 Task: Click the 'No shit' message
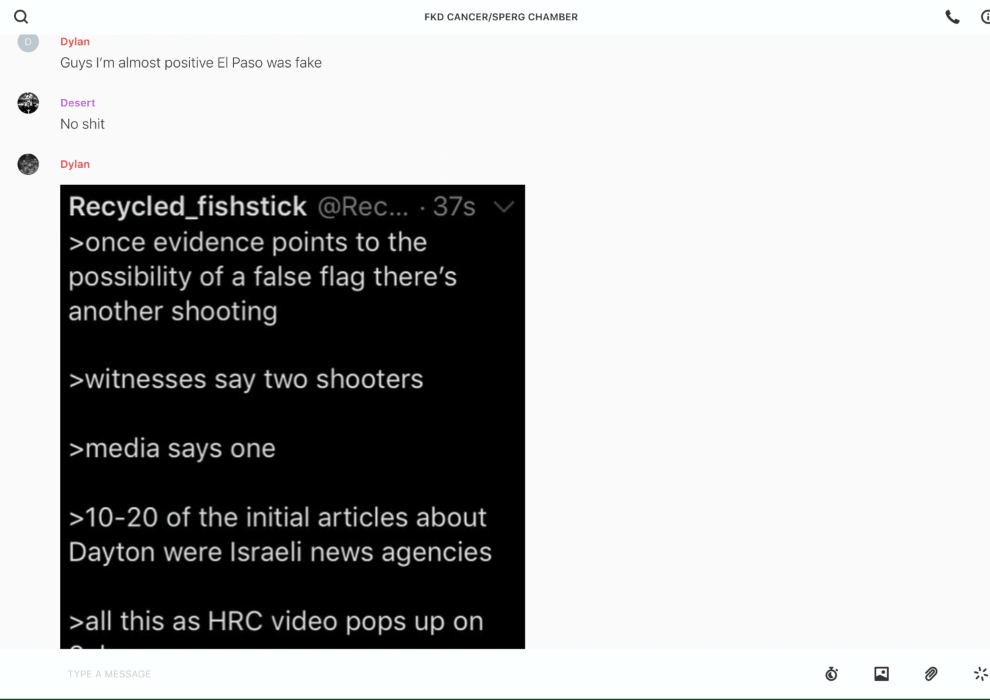[x=83, y=124]
